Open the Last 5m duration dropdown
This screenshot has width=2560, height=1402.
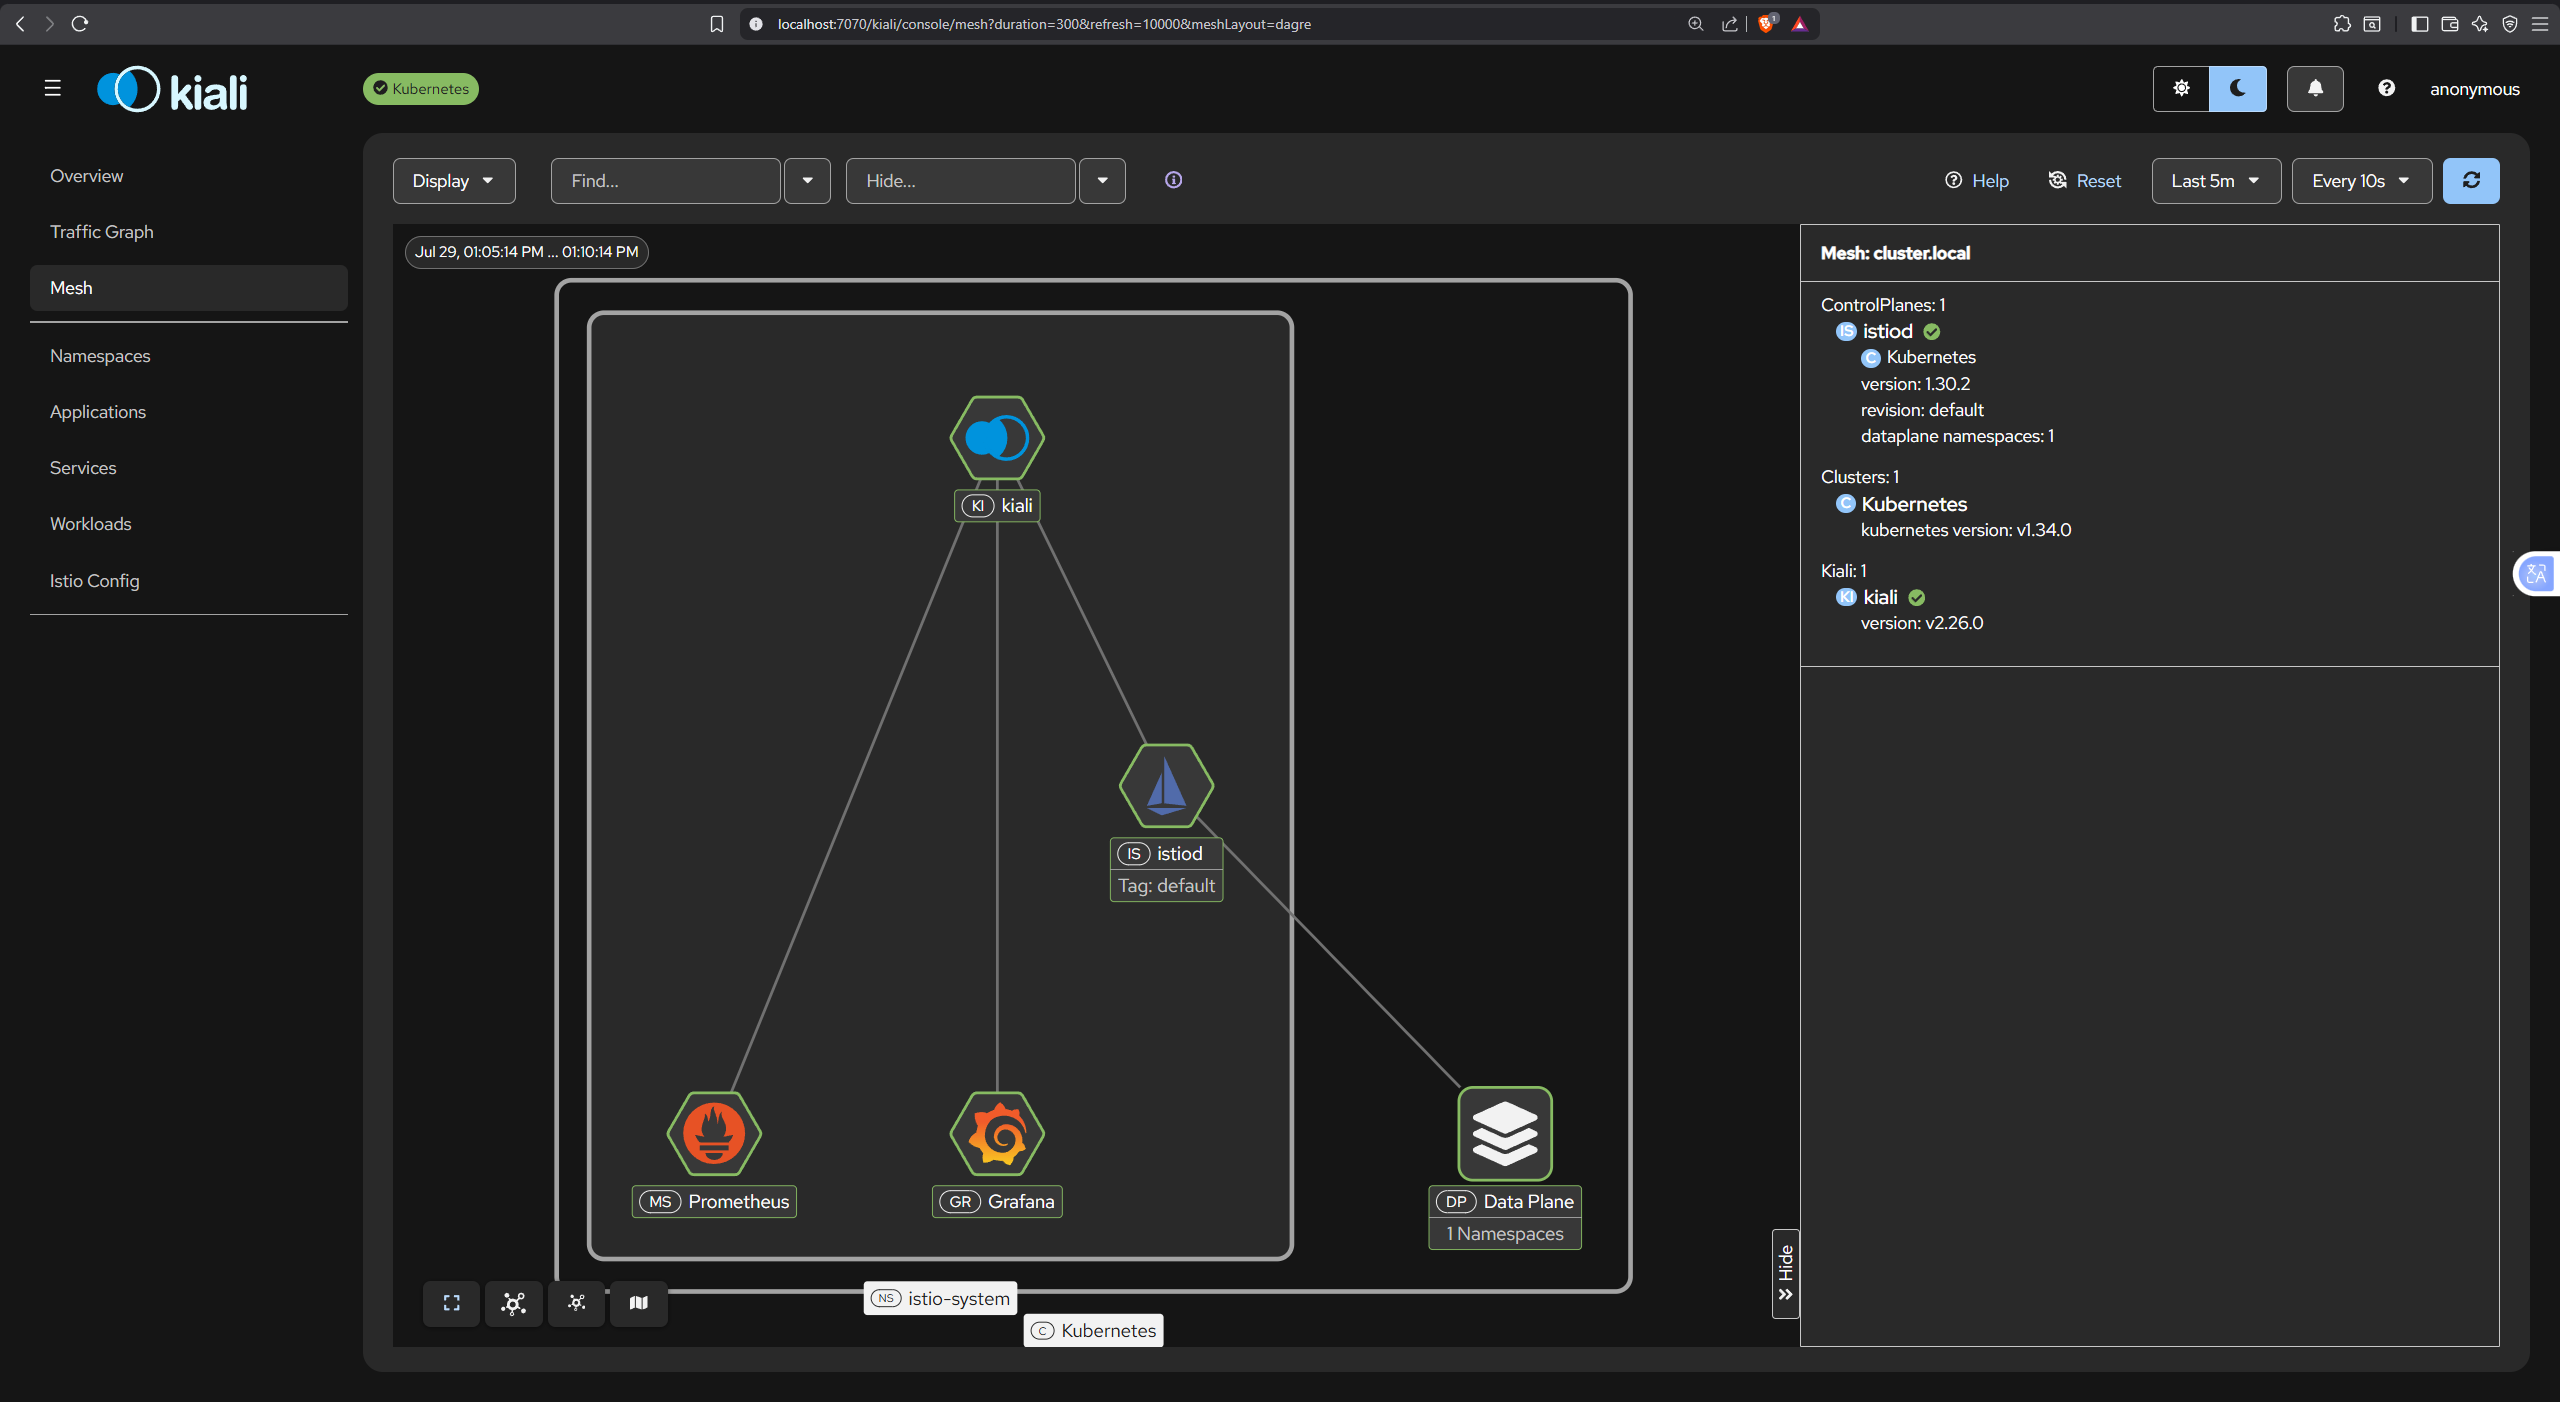2216,181
